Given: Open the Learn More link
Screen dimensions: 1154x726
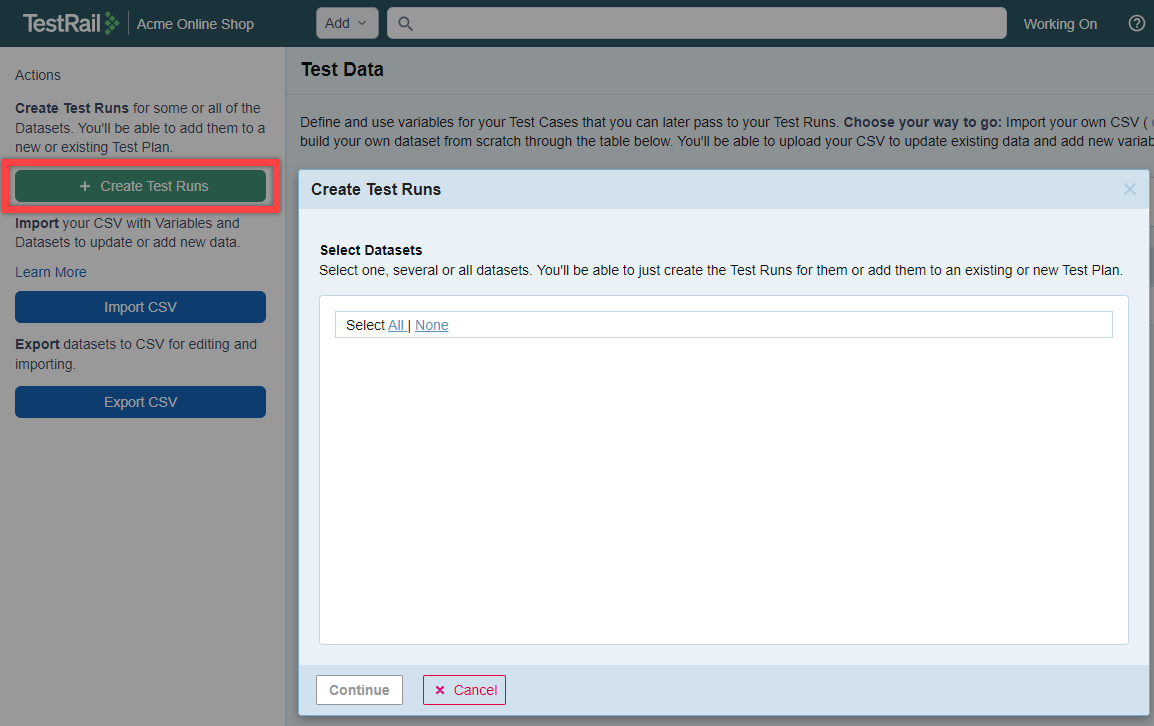Looking at the screenshot, I should click(x=51, y=272).
